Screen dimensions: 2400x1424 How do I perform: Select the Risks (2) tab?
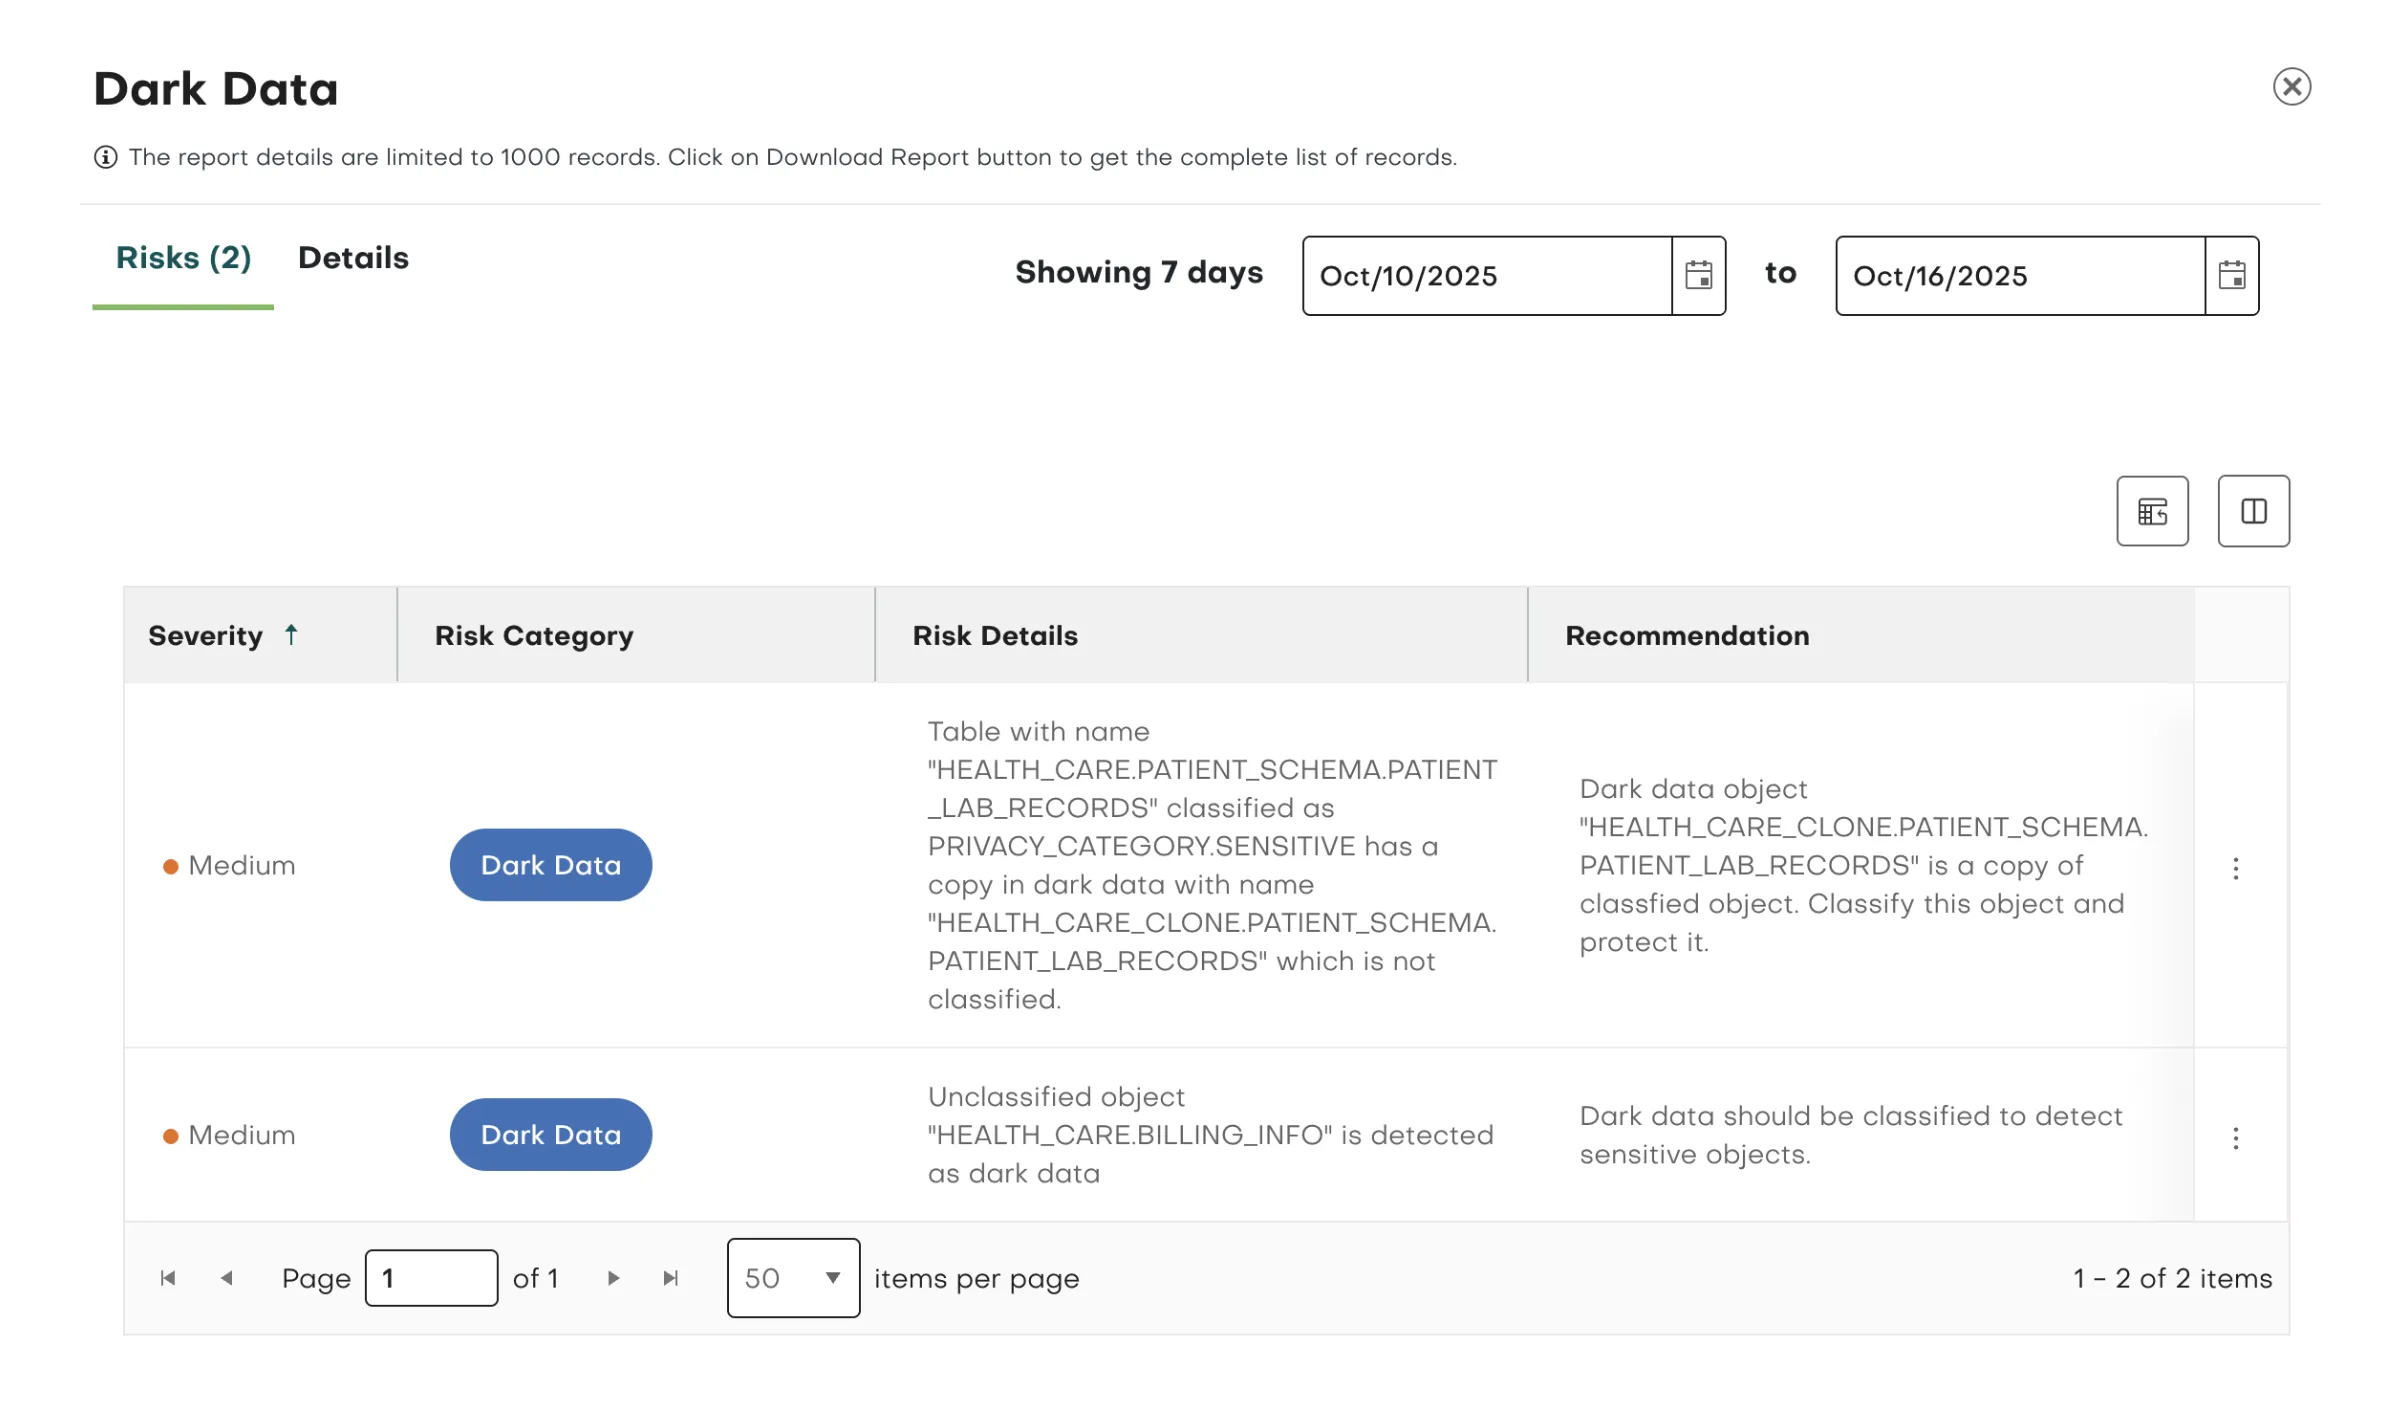183,258
